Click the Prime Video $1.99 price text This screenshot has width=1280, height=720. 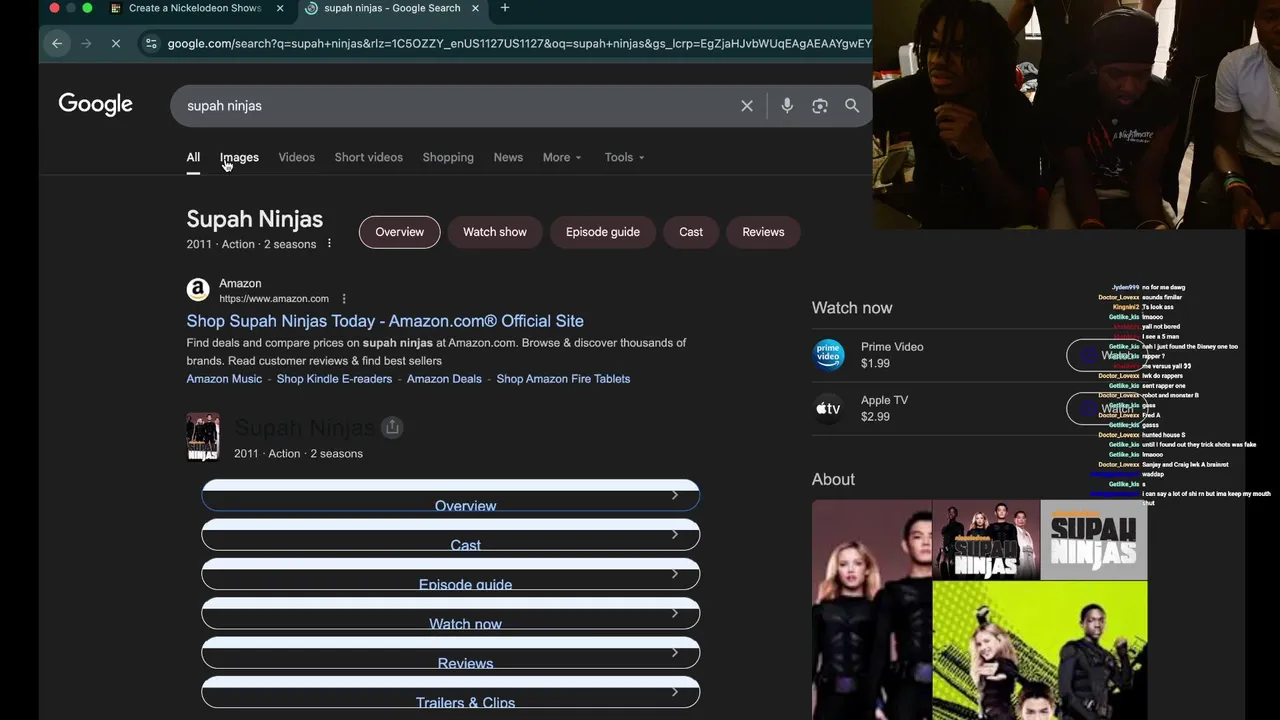pyautogui.click(x=875, y=364)
